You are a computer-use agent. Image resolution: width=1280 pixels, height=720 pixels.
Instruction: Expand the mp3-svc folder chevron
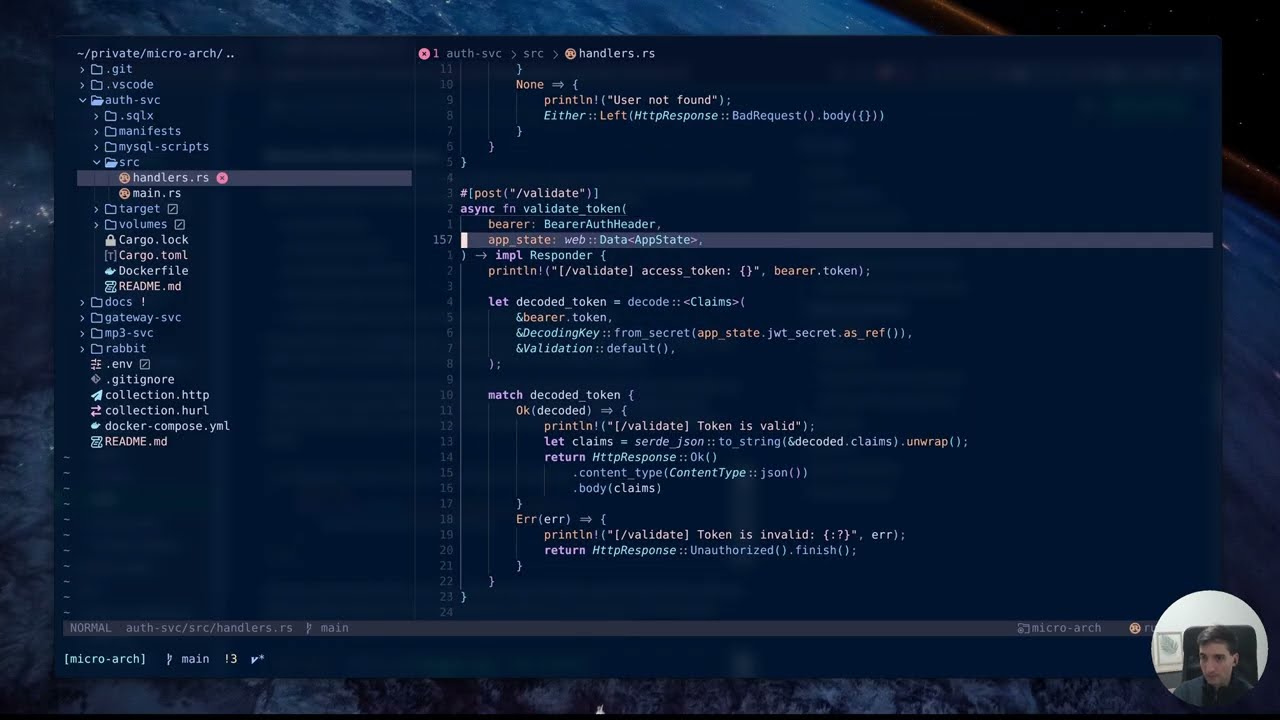click(83, 333)
